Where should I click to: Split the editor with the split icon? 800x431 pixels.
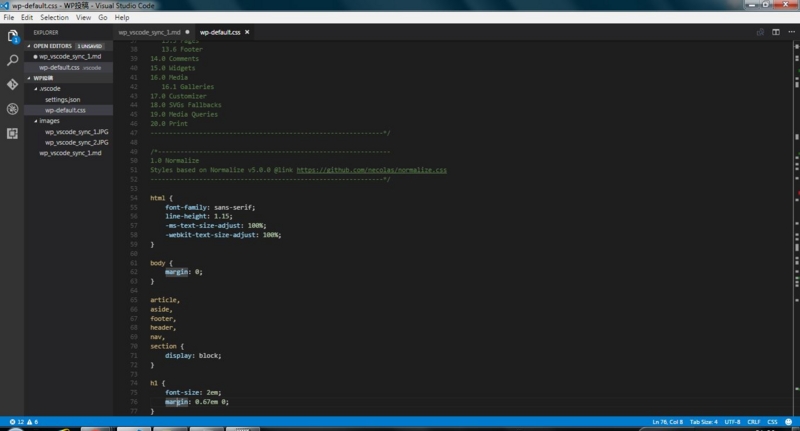[x=776, y=32]
